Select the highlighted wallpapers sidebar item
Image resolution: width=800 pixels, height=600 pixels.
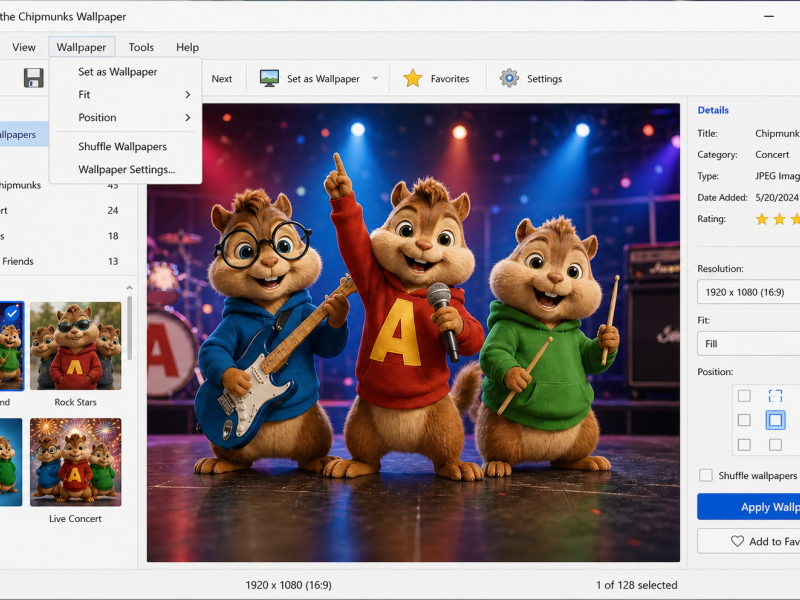(24, 134)
